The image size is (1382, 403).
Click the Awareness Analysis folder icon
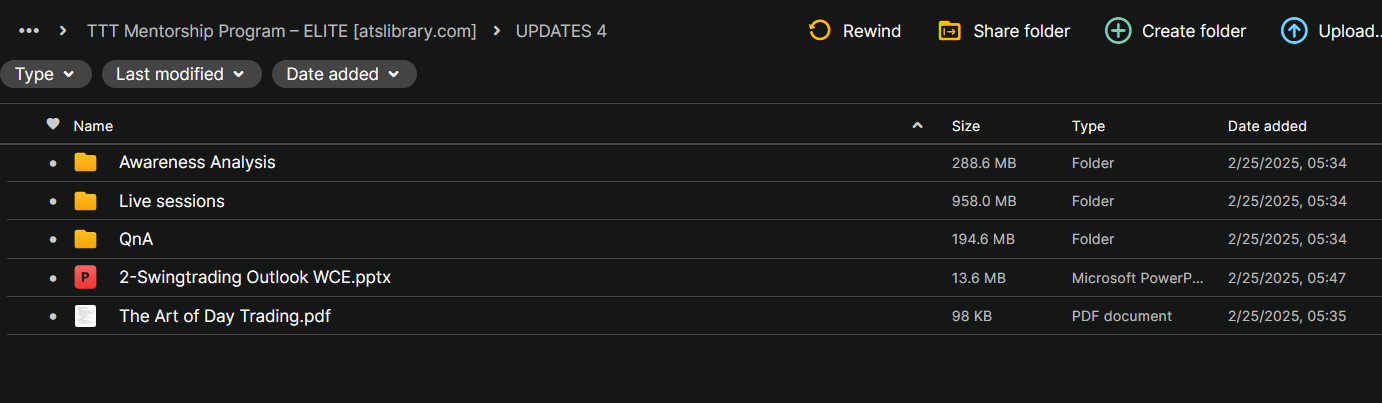pyautogui.click(x=86, y=162)
